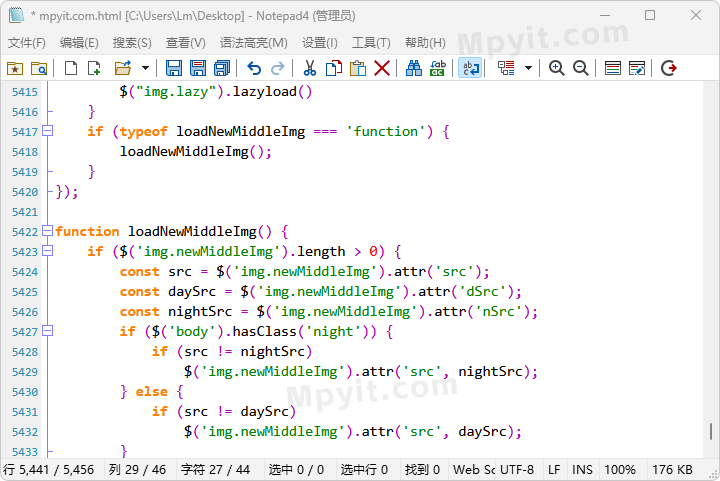Cut selection with scissors icon
Screen dimensions: 720x481
310,68
